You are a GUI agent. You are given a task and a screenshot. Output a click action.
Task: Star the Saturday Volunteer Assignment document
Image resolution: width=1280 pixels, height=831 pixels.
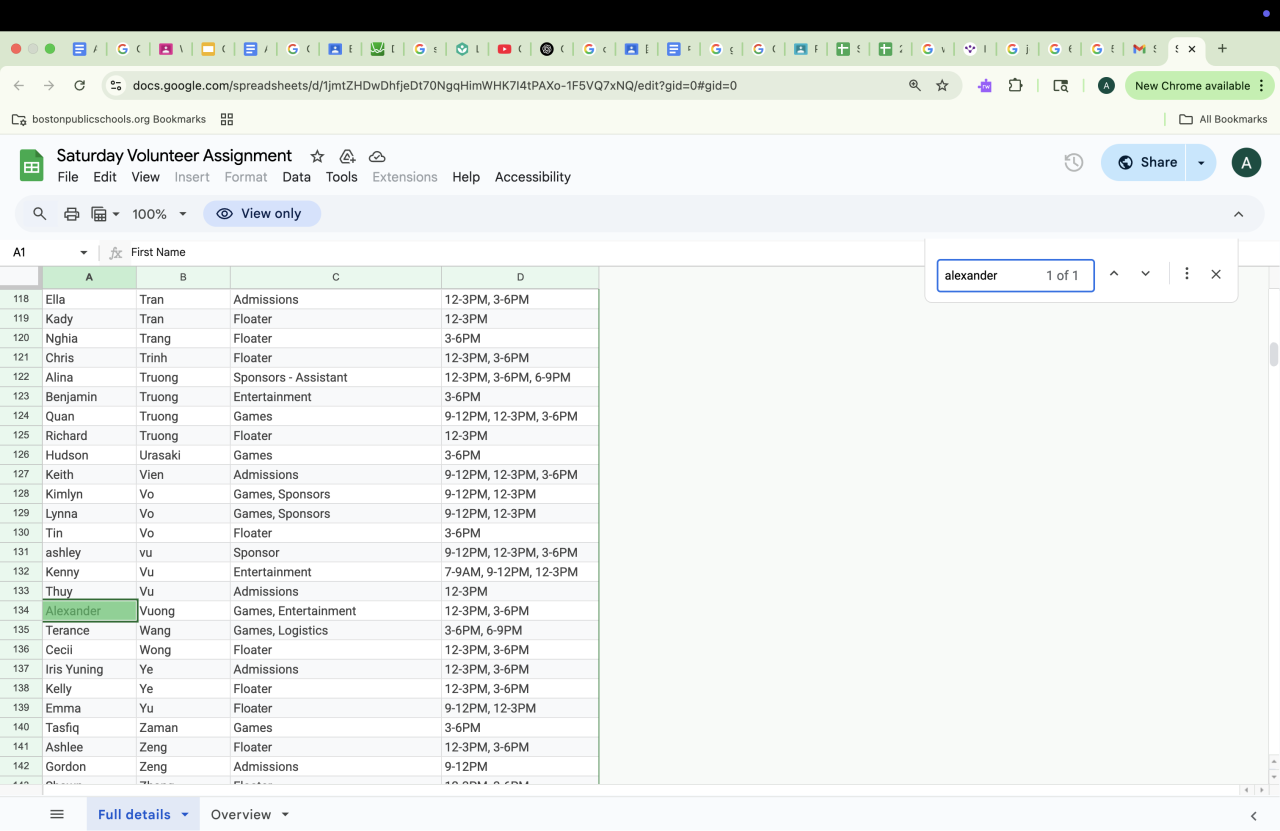click(x=317, y=157)
